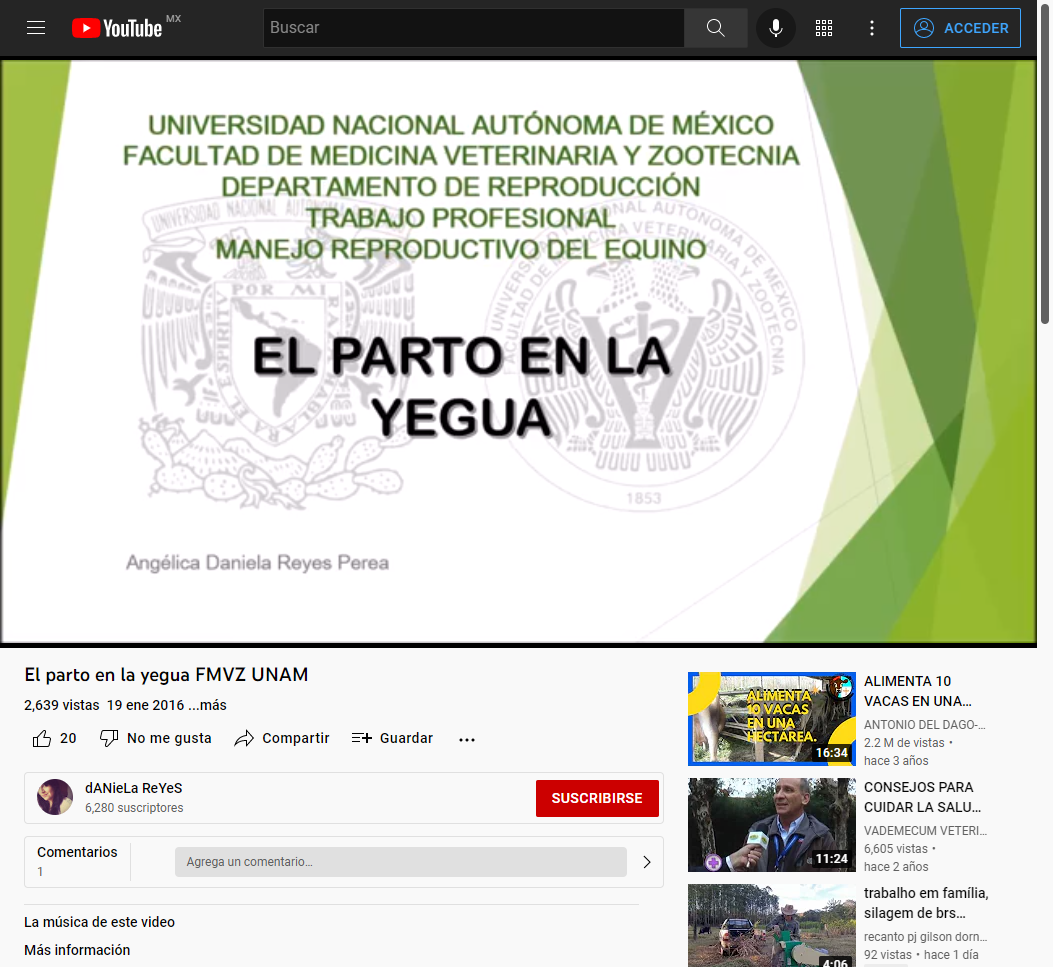Open trabalho em família video thumbnail

tap(772, 925)
